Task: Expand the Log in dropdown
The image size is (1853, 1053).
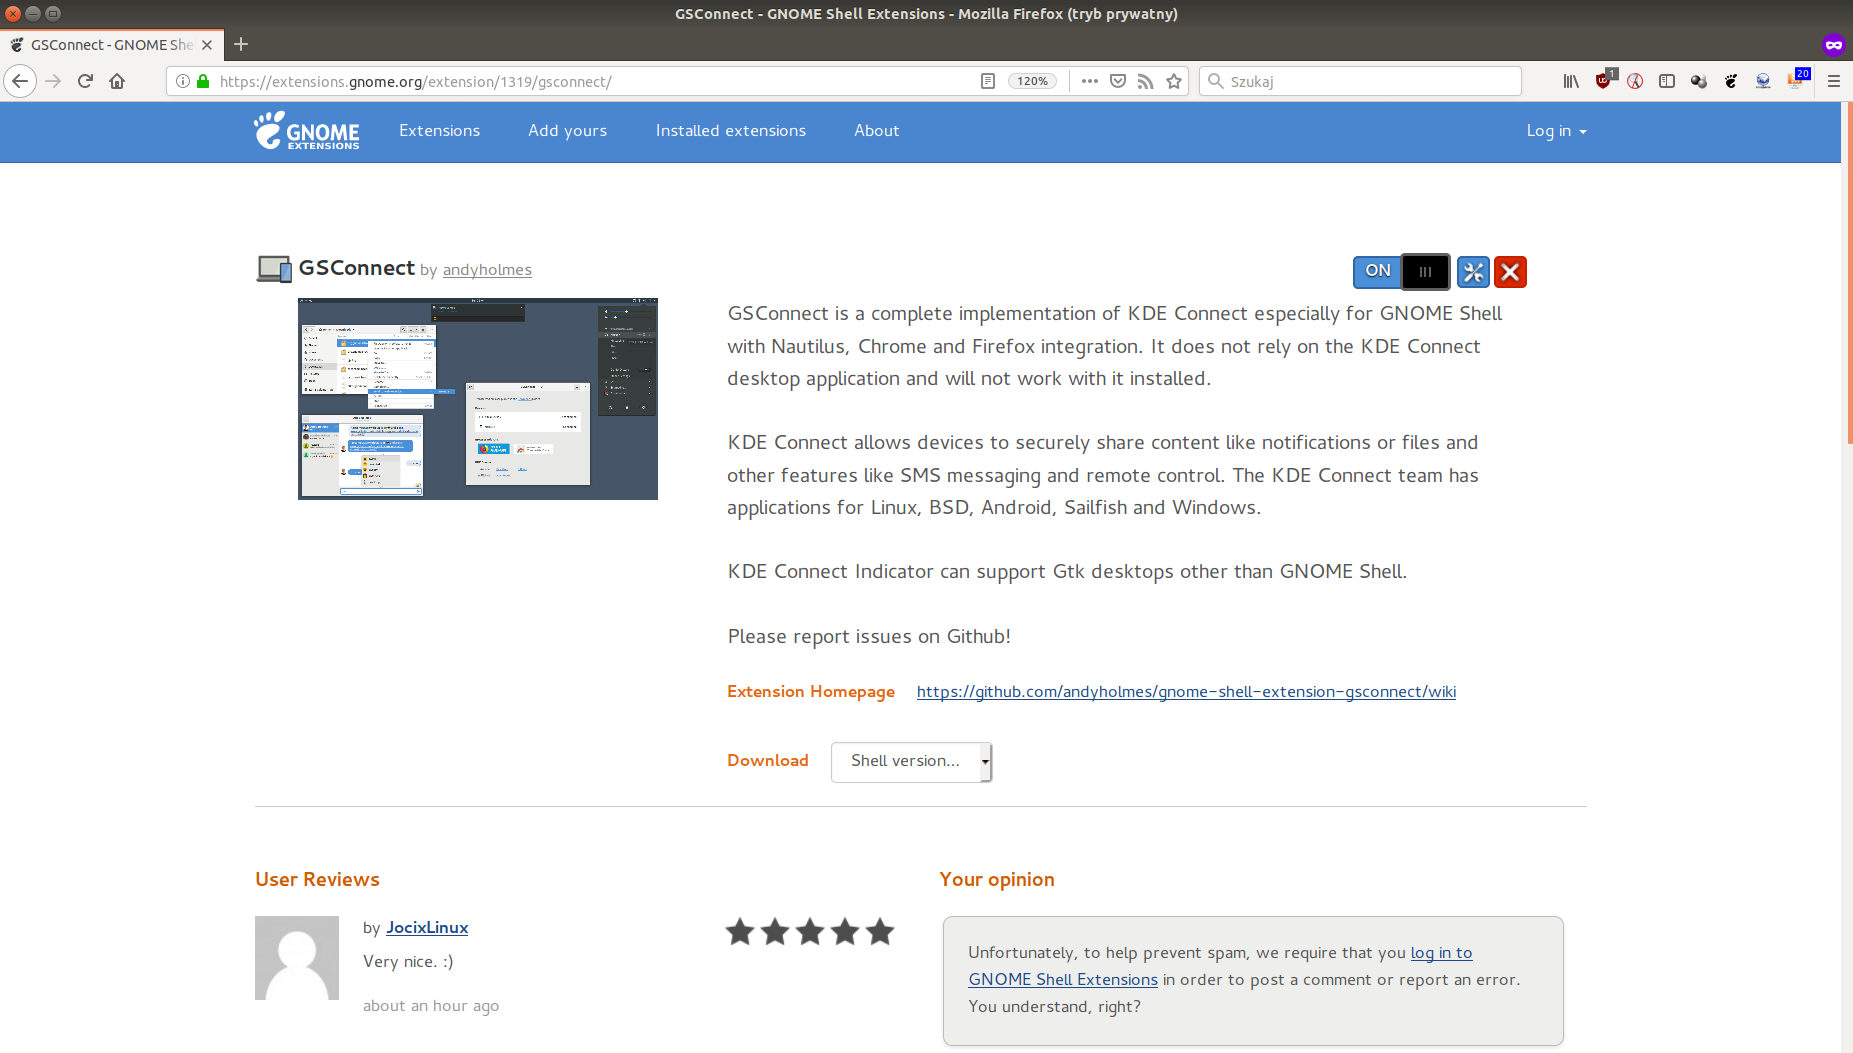Action: pos(1556,131)
